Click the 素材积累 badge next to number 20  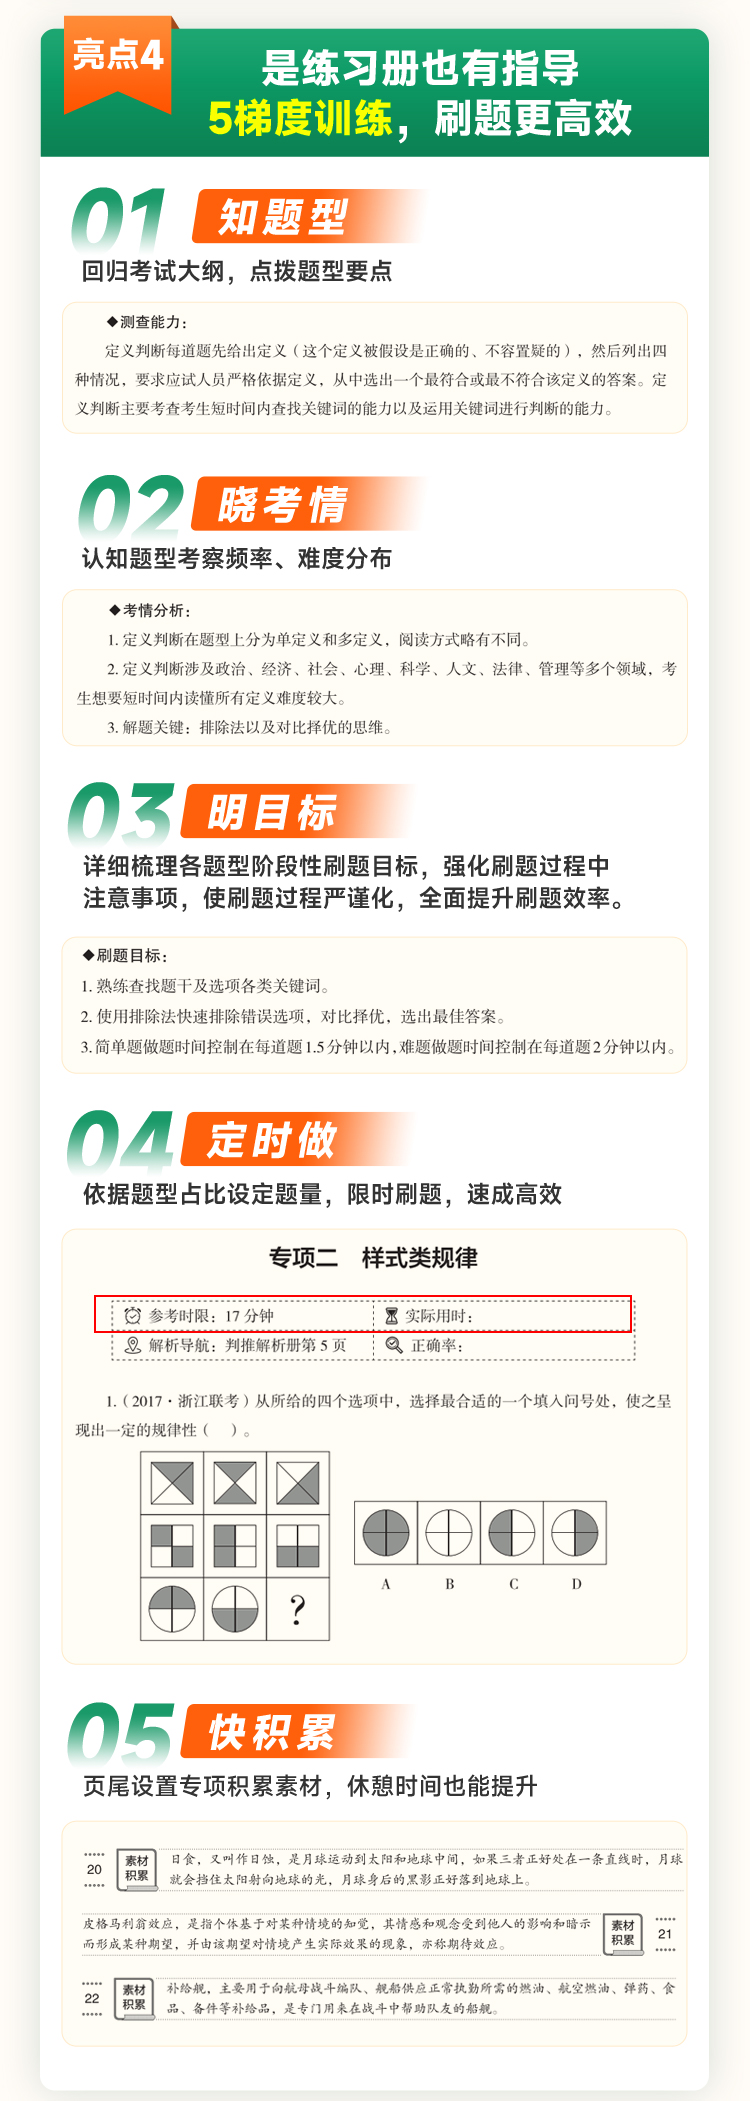[x=137, y=1868]
